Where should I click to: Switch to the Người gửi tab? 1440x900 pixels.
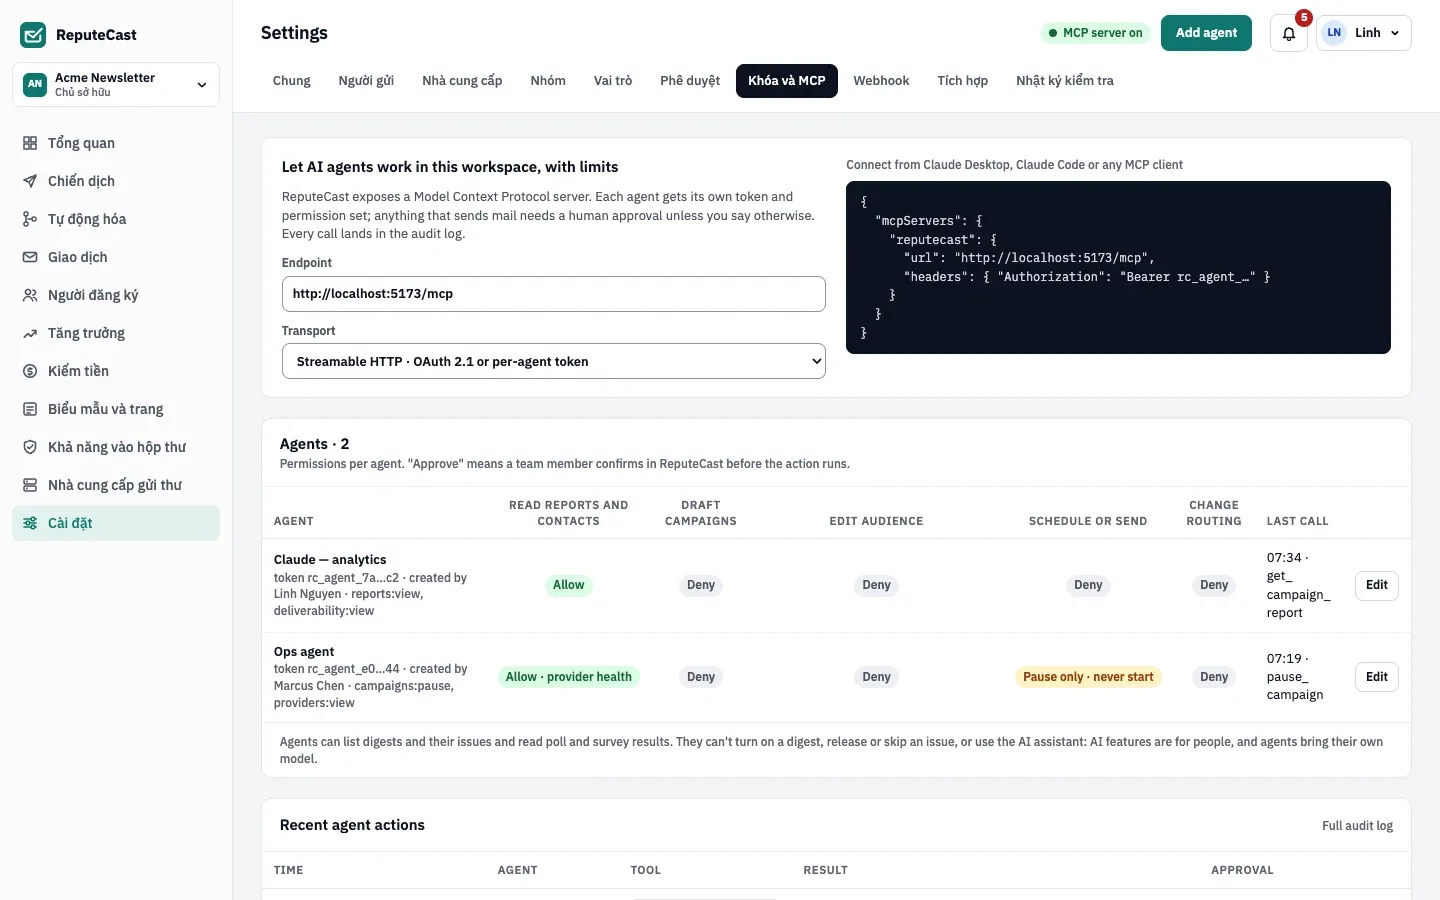click(366, 81)
